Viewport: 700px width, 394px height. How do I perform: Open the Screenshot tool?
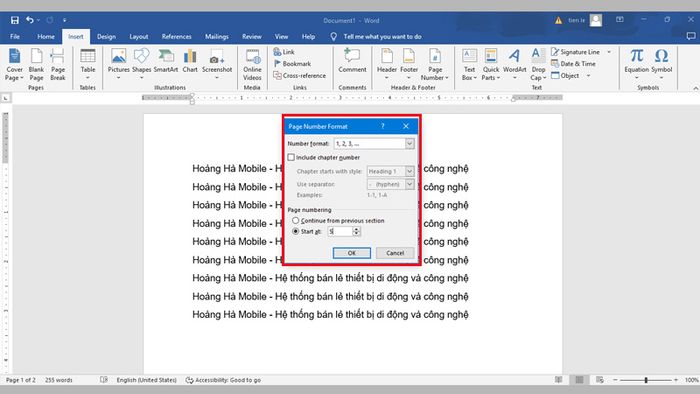pyautogui.click(x=217, y=64)
